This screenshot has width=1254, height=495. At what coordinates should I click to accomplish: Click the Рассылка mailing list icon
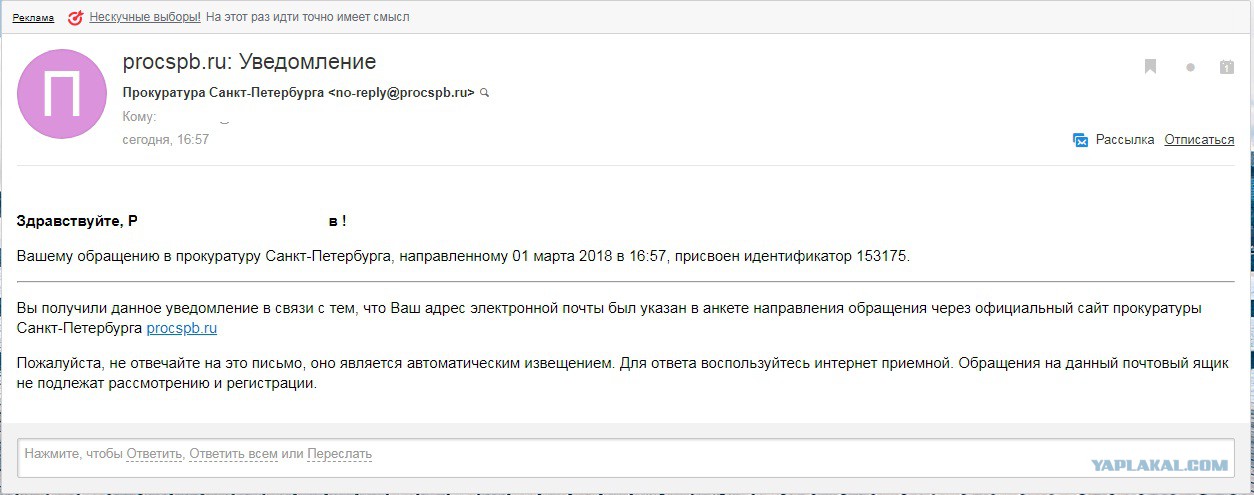click(x=1080, y=140)
